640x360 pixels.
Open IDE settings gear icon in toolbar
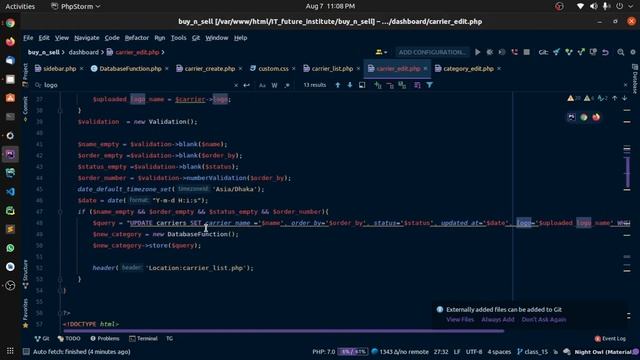point(633,52)
